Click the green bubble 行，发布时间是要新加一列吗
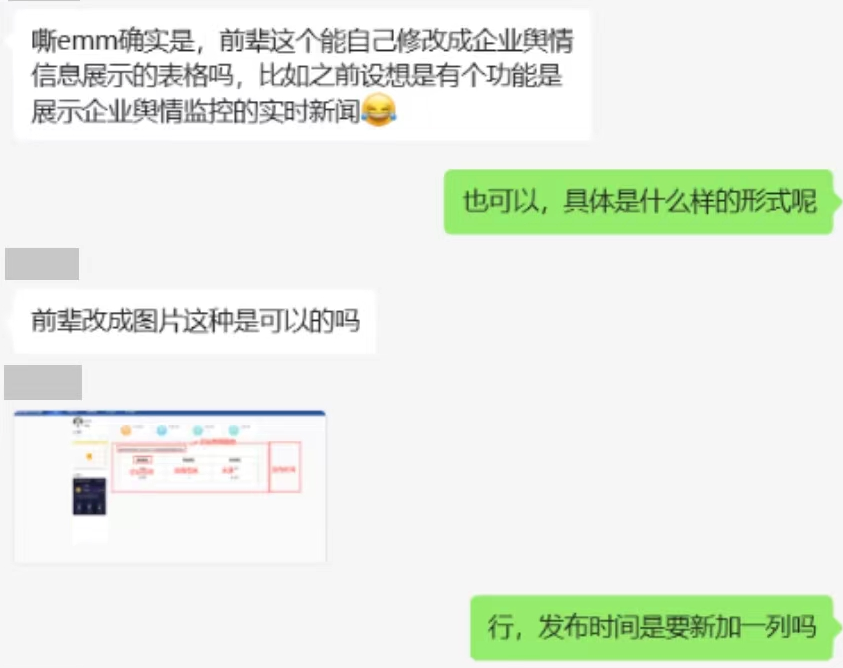The image size is (843, 668). click(x=652, y=628)
